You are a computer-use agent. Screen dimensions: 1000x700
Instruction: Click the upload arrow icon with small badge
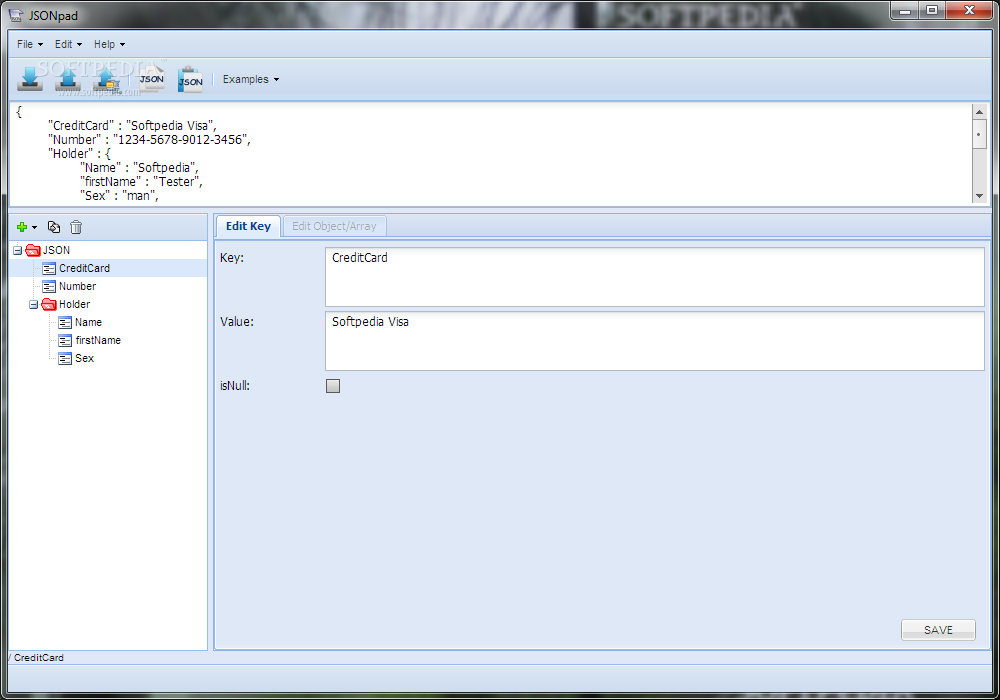coord(106,79)
